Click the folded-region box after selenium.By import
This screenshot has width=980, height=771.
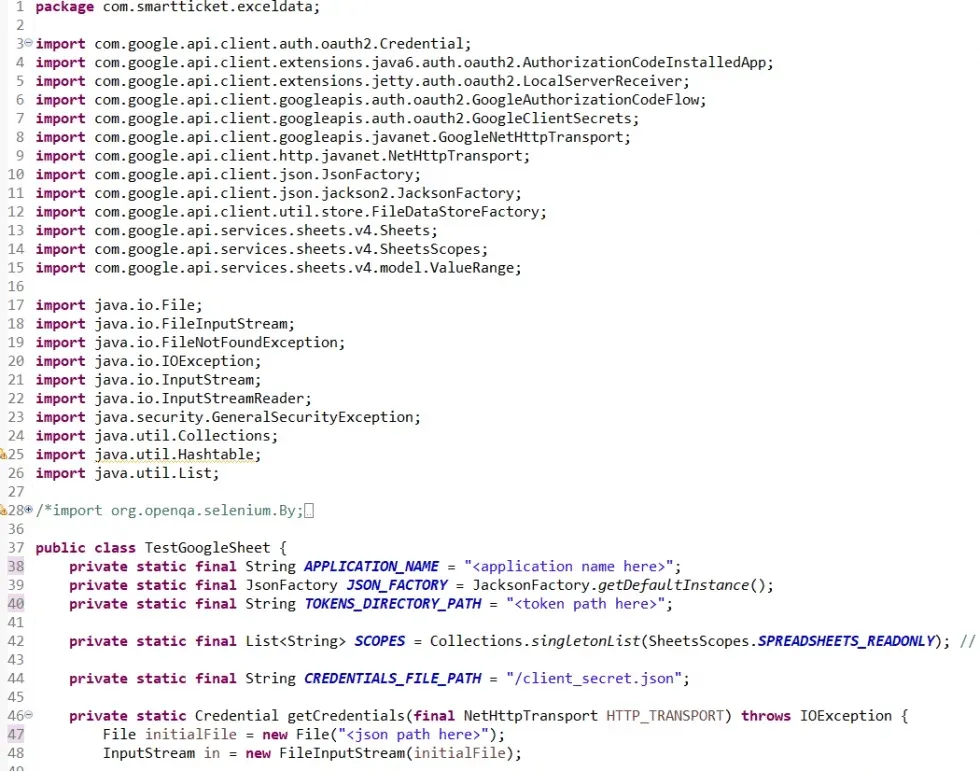(309, 510)
